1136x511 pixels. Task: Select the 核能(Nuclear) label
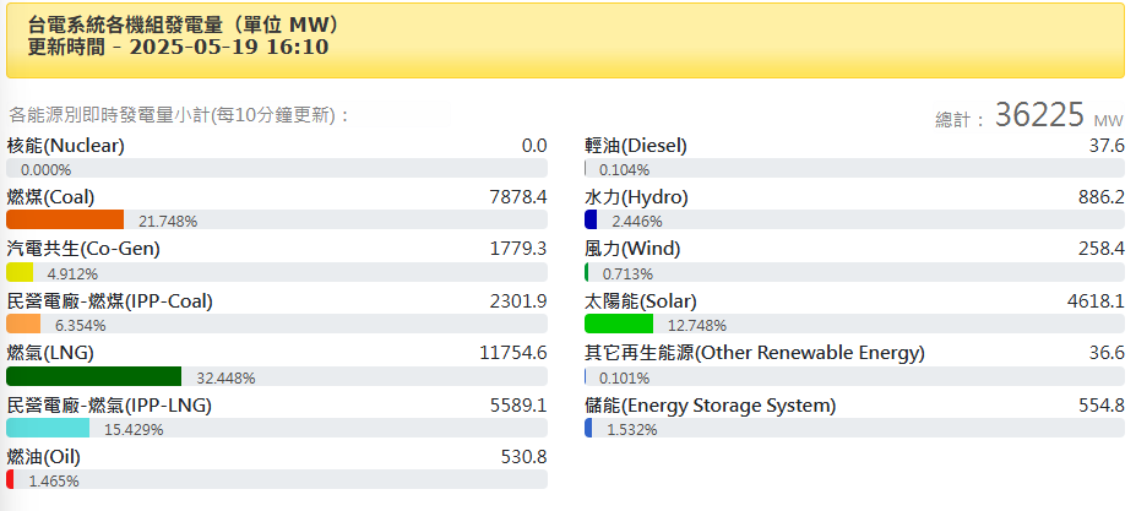66,146
